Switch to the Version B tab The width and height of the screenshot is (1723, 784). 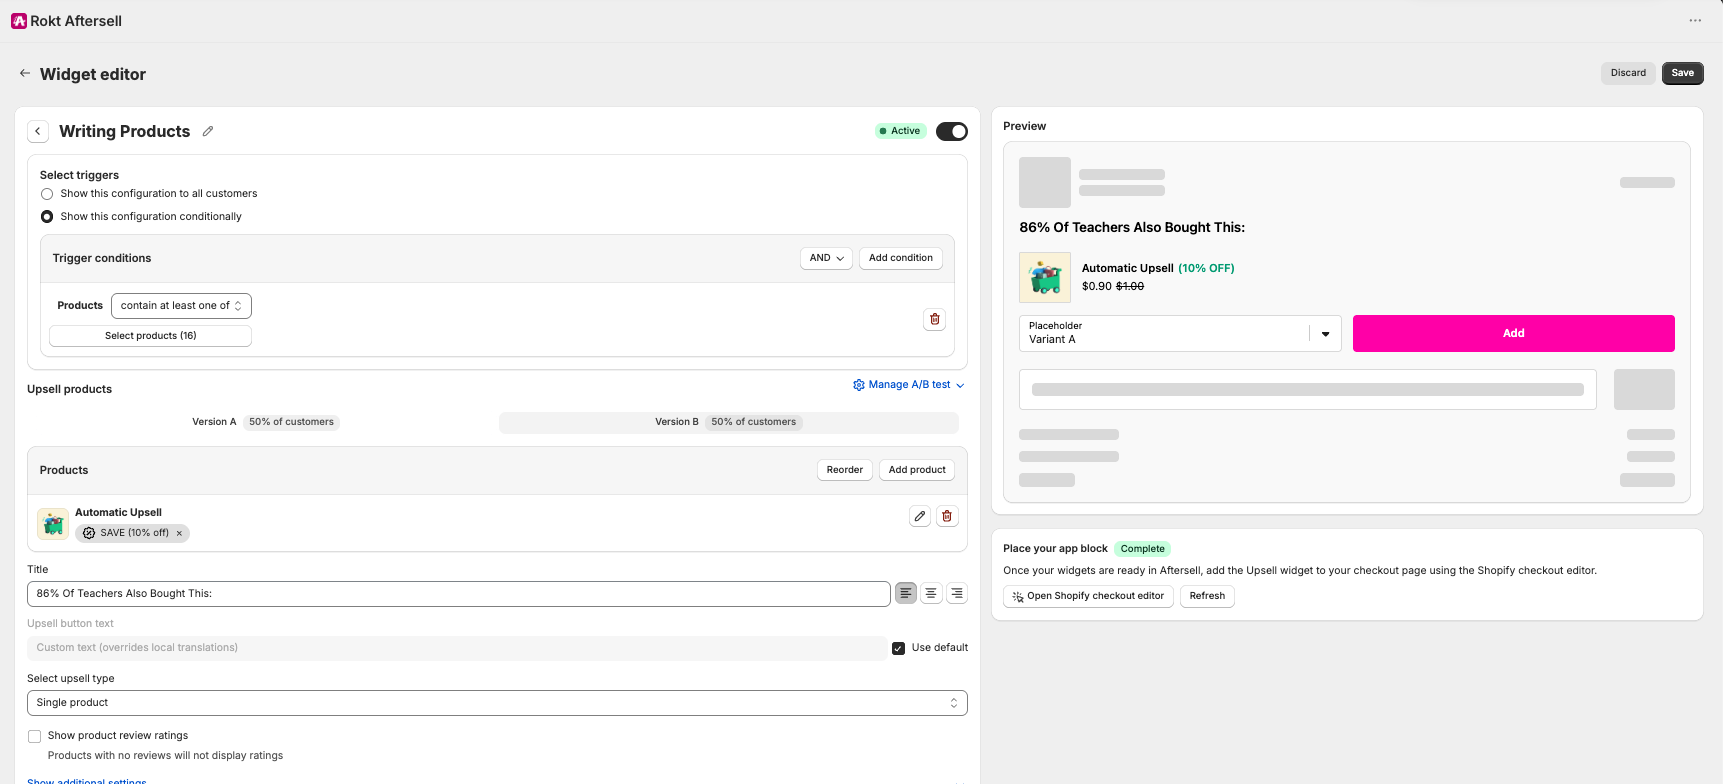point(728,422)
